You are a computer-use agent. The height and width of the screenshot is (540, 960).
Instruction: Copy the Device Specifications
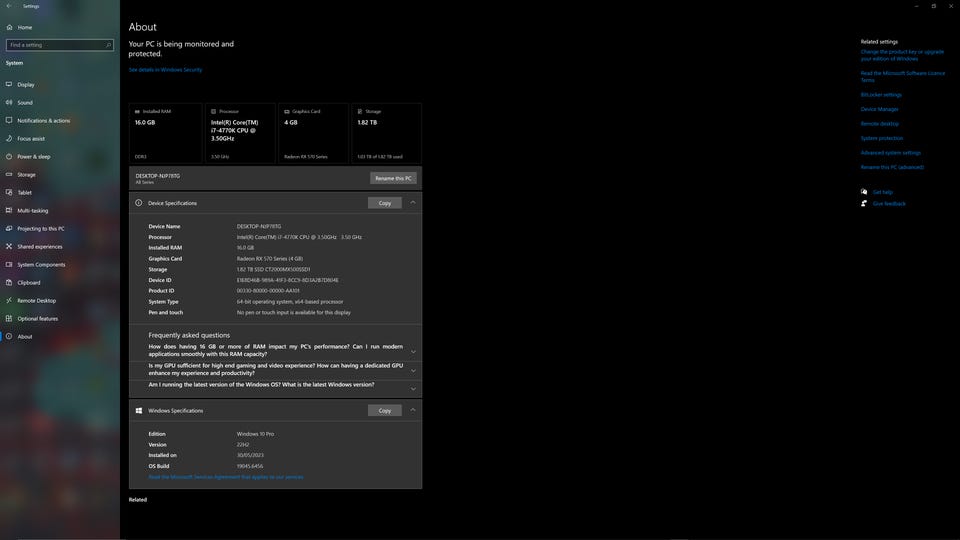tap(384, 203)
